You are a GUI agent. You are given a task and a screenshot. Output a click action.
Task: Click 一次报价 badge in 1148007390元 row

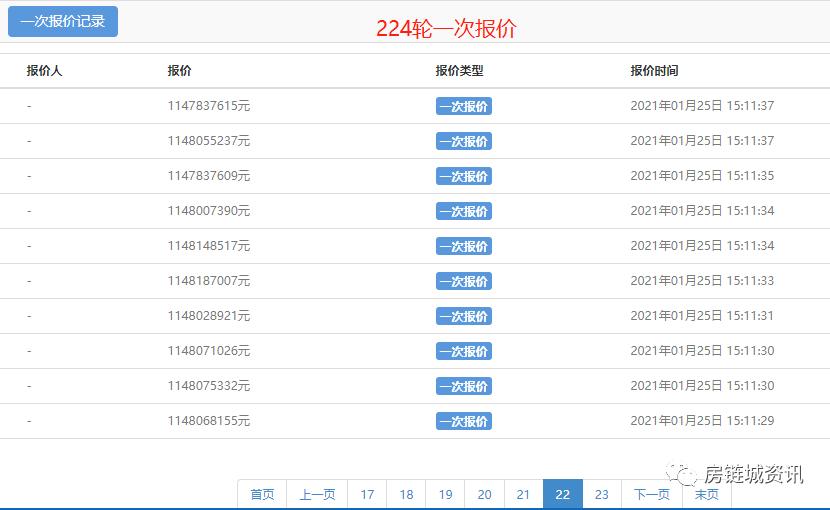(464, 211)
